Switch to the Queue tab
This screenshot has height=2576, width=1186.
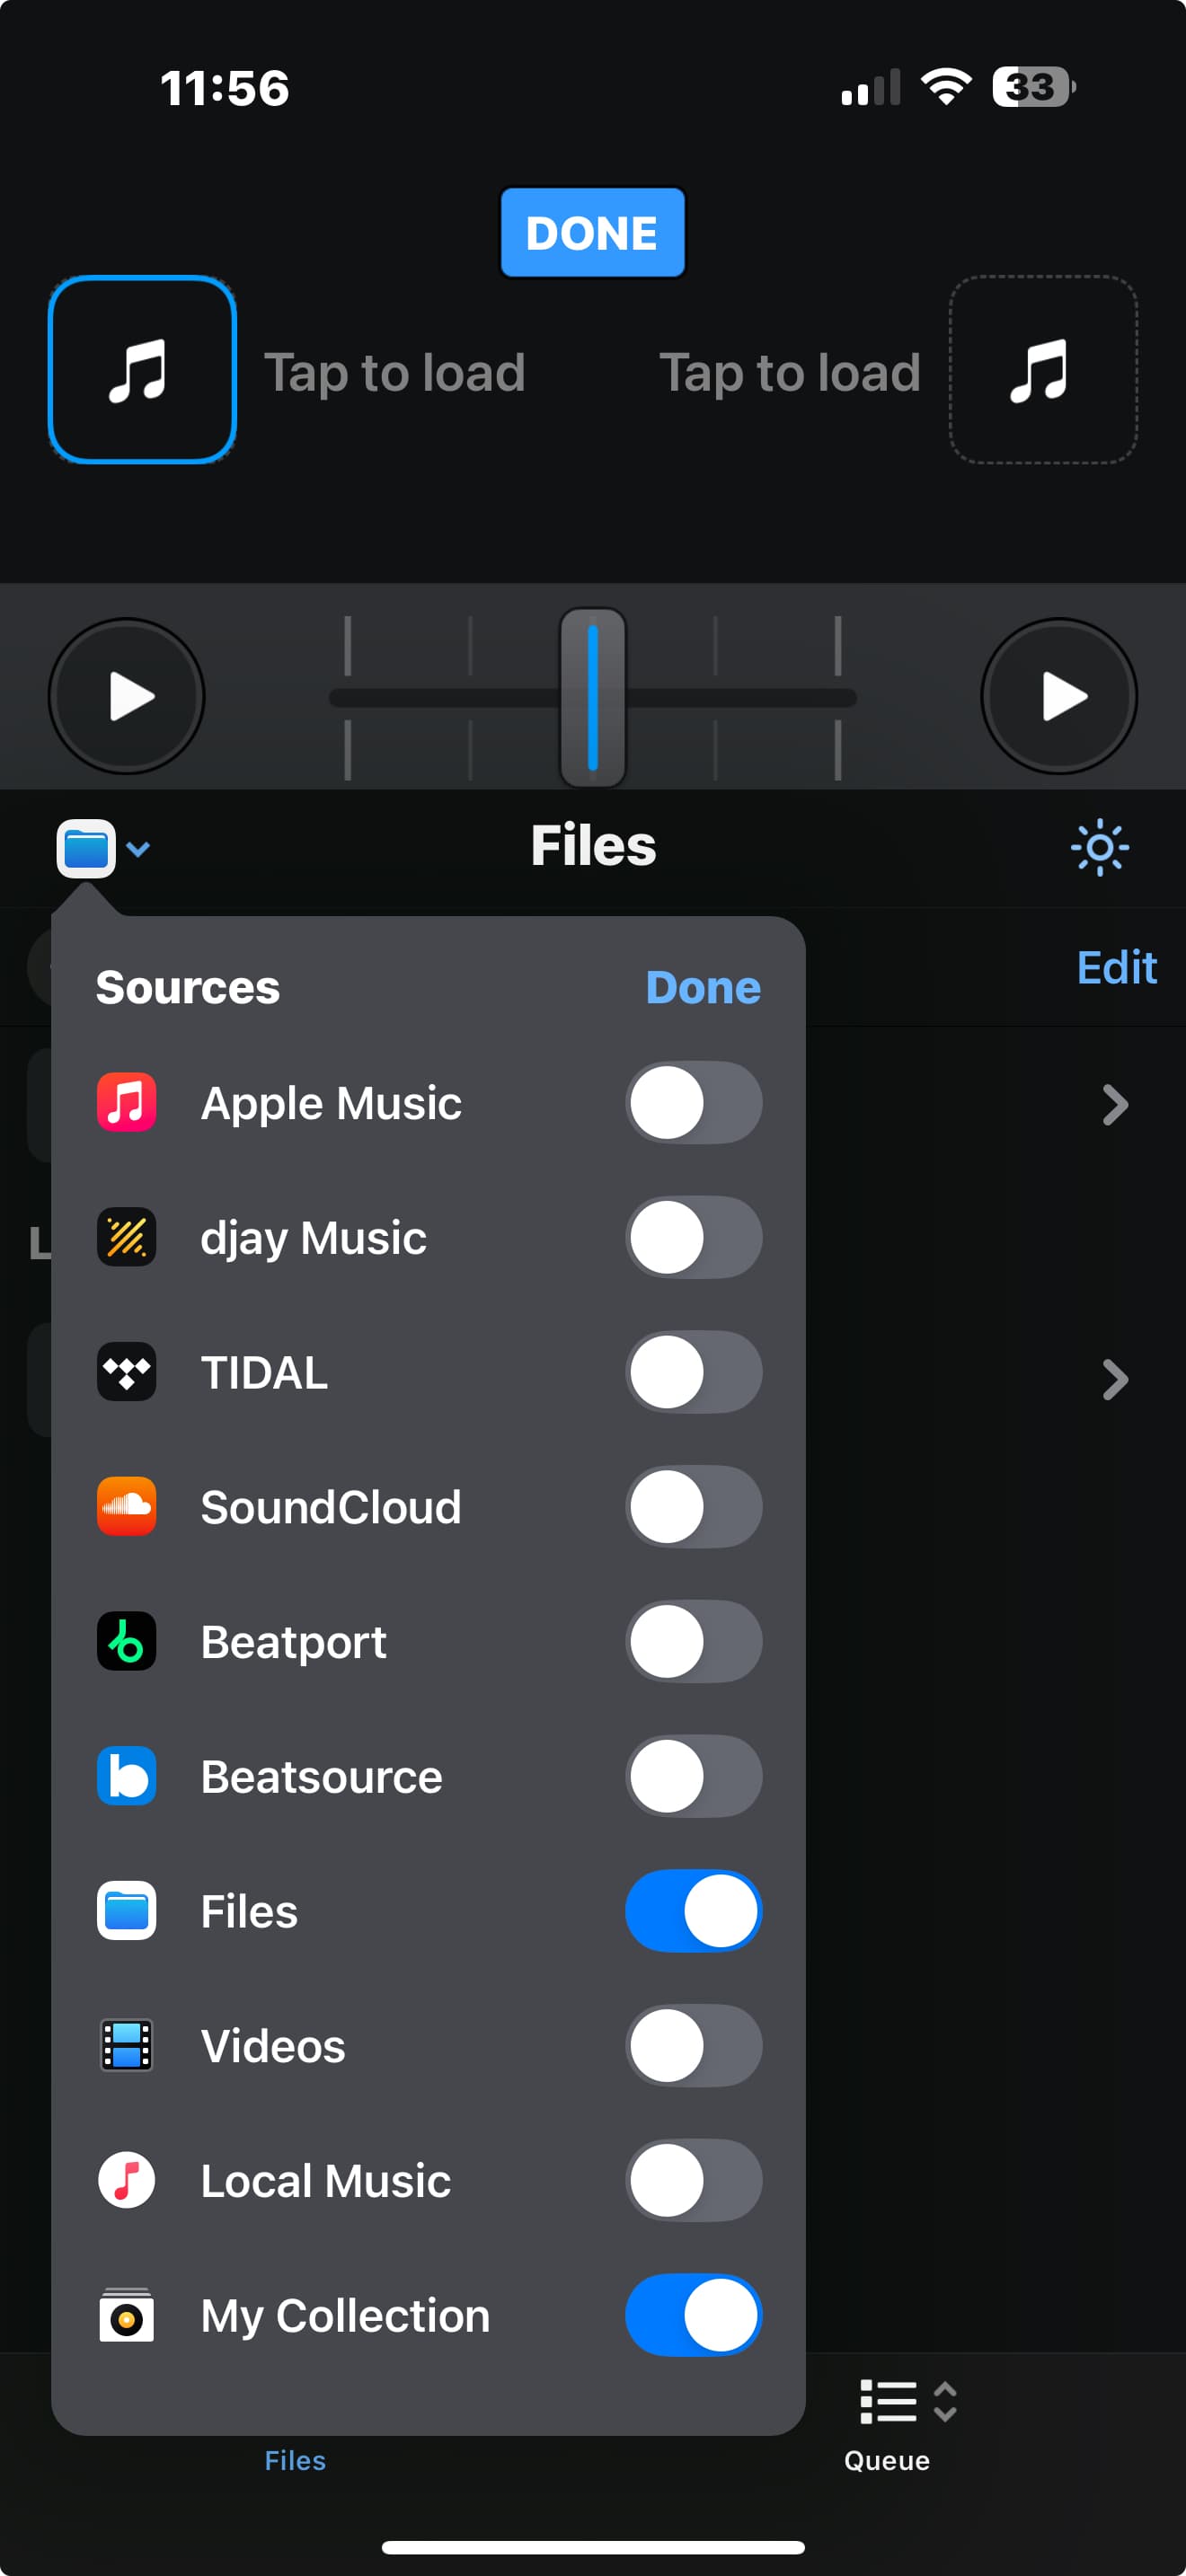[x=887, y=2426]
